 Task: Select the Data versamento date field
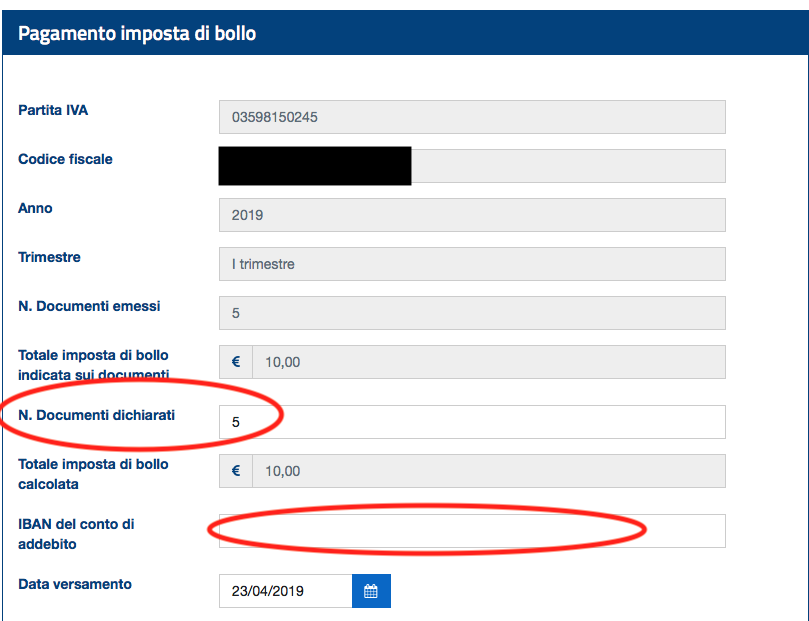pos(285,591)
